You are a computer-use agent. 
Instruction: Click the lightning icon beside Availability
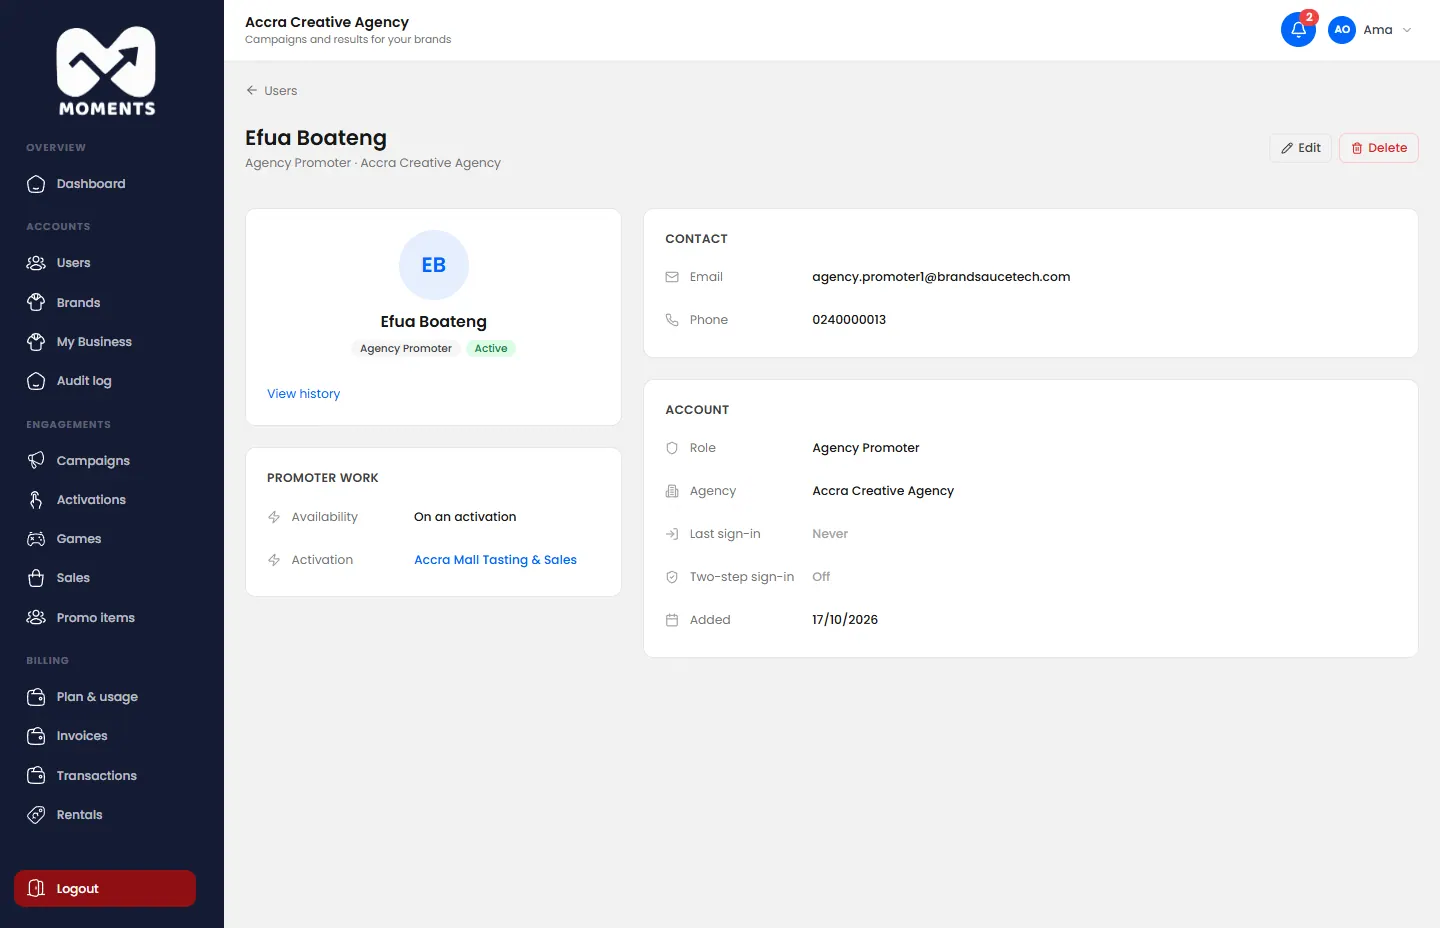click(274, 517)
